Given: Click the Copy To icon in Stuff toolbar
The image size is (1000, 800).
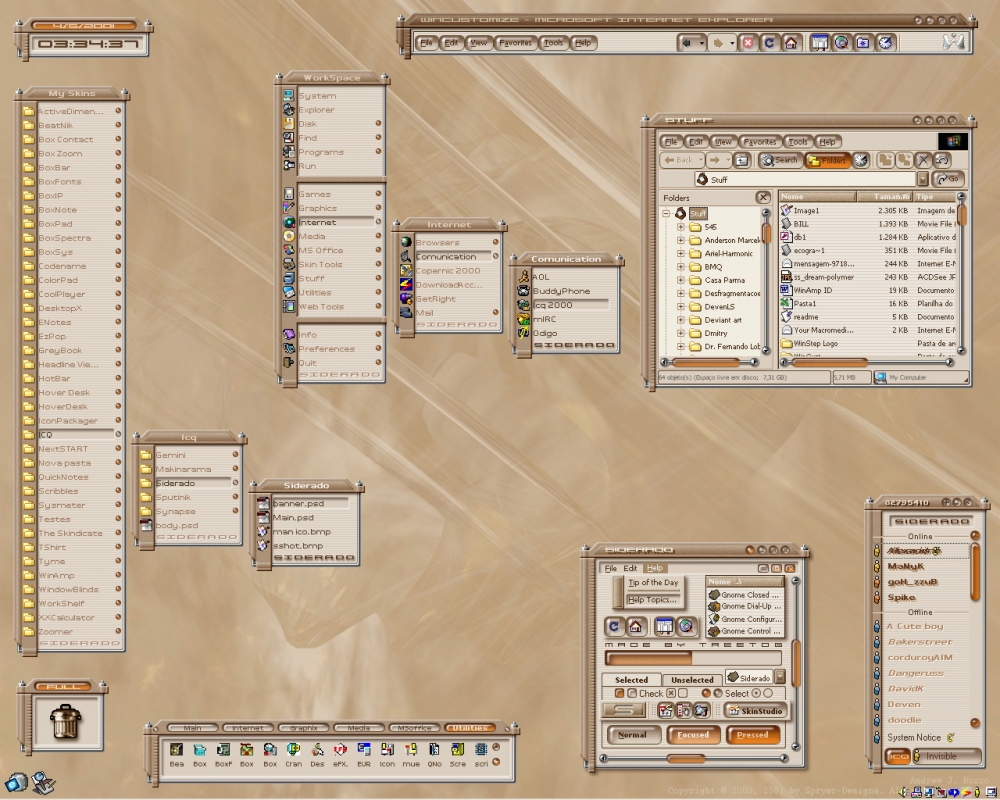Looking at the screenshot, I should (x=904, y=160).
